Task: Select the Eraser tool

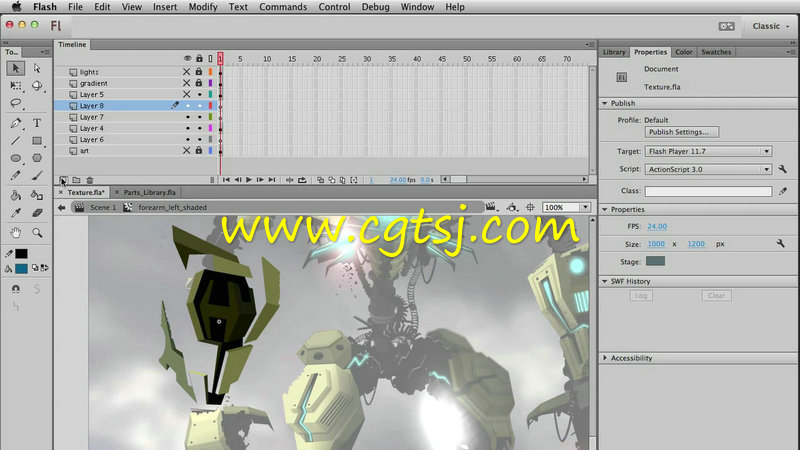Action: pos(37,213)
